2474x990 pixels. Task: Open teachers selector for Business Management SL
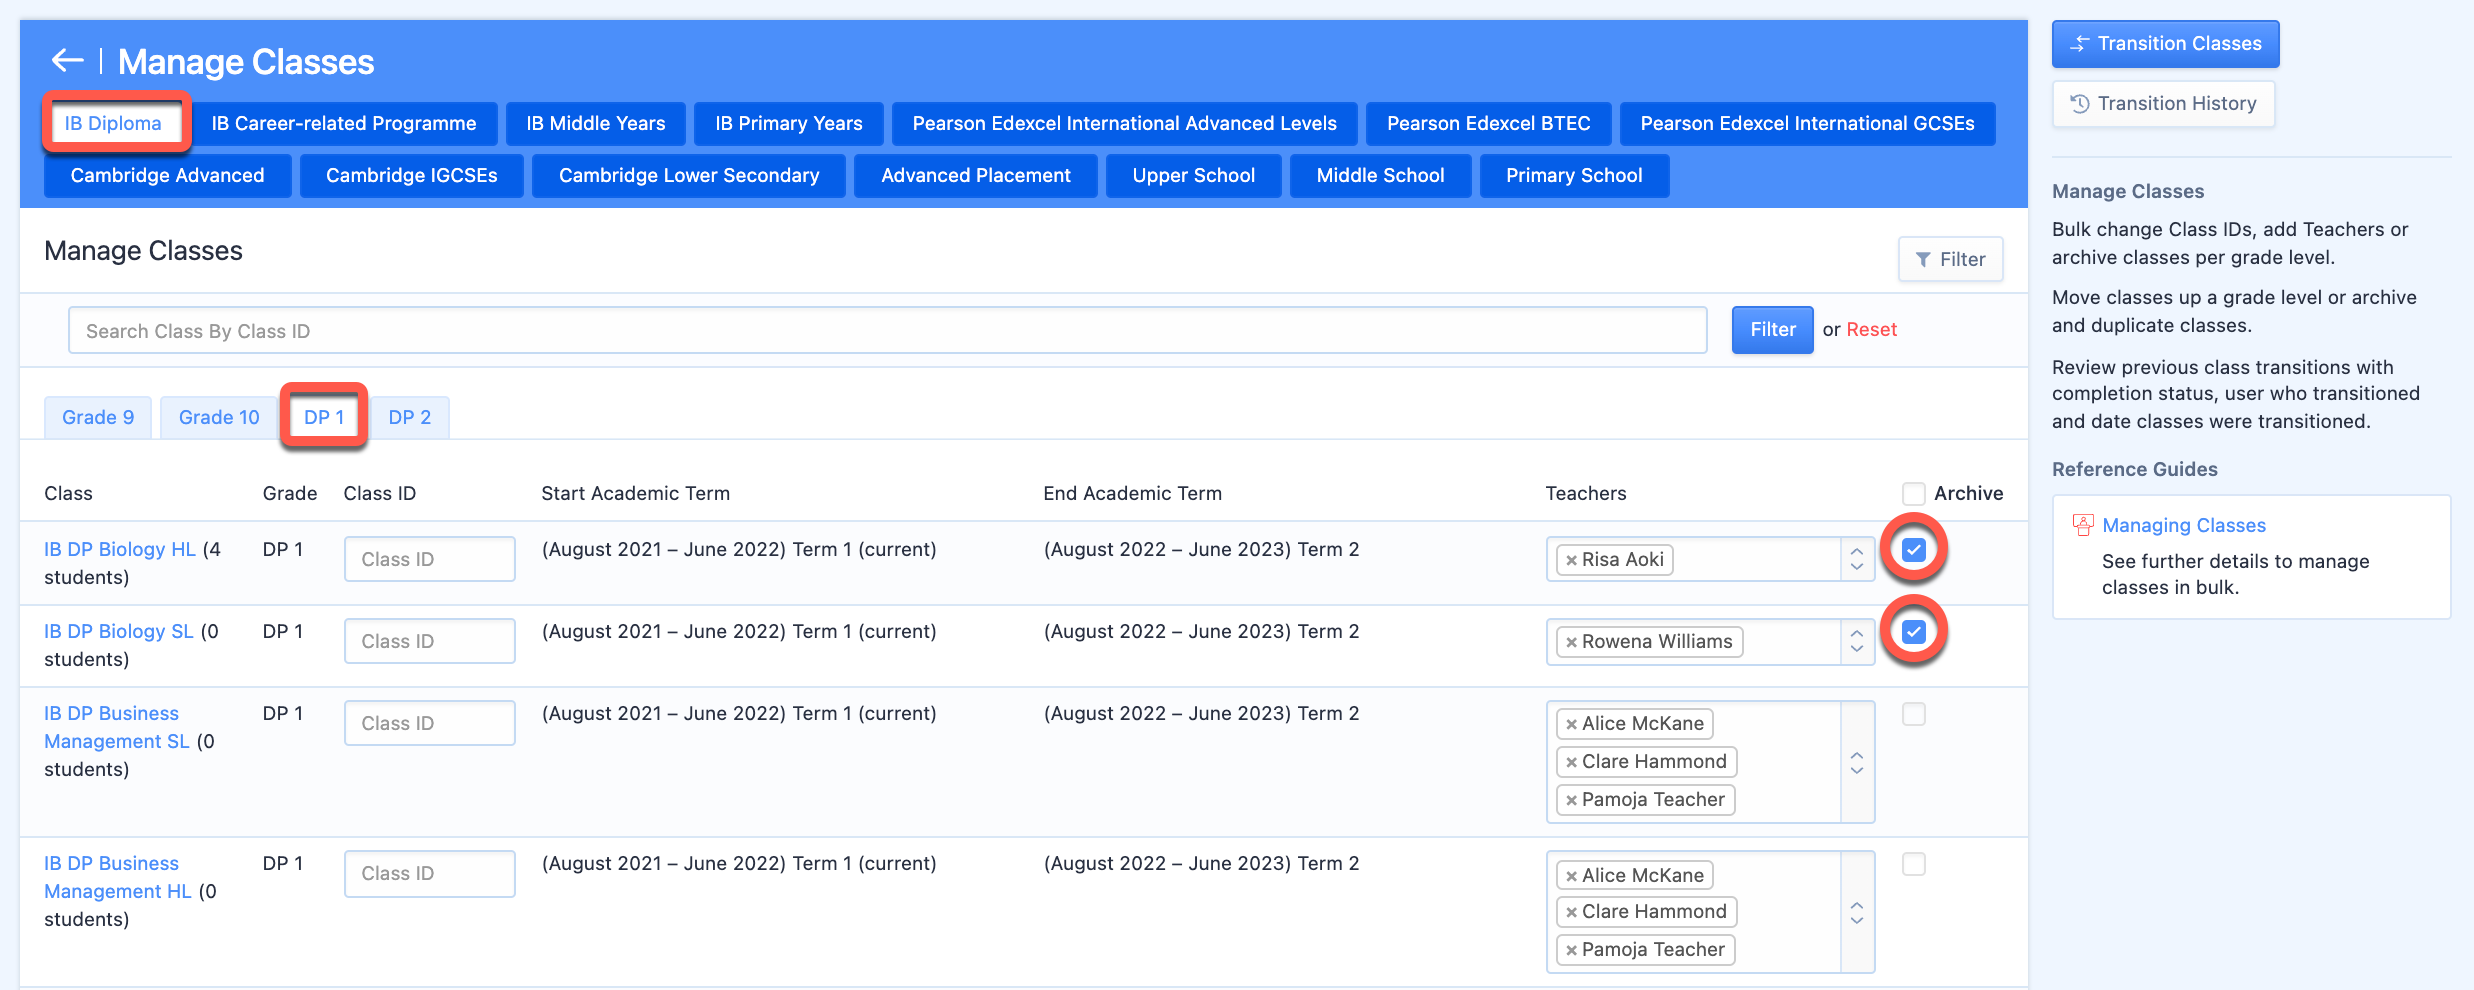pos(1857,762)
